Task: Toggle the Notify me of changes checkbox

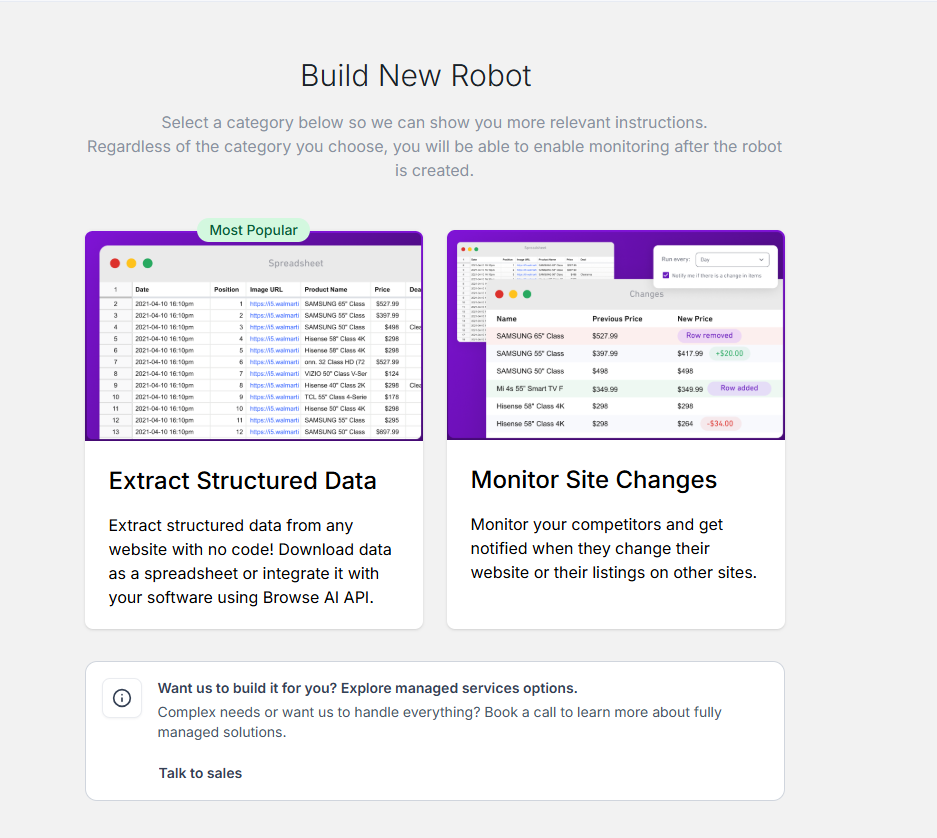Action: pyautogui.click(x=666, y=275)
